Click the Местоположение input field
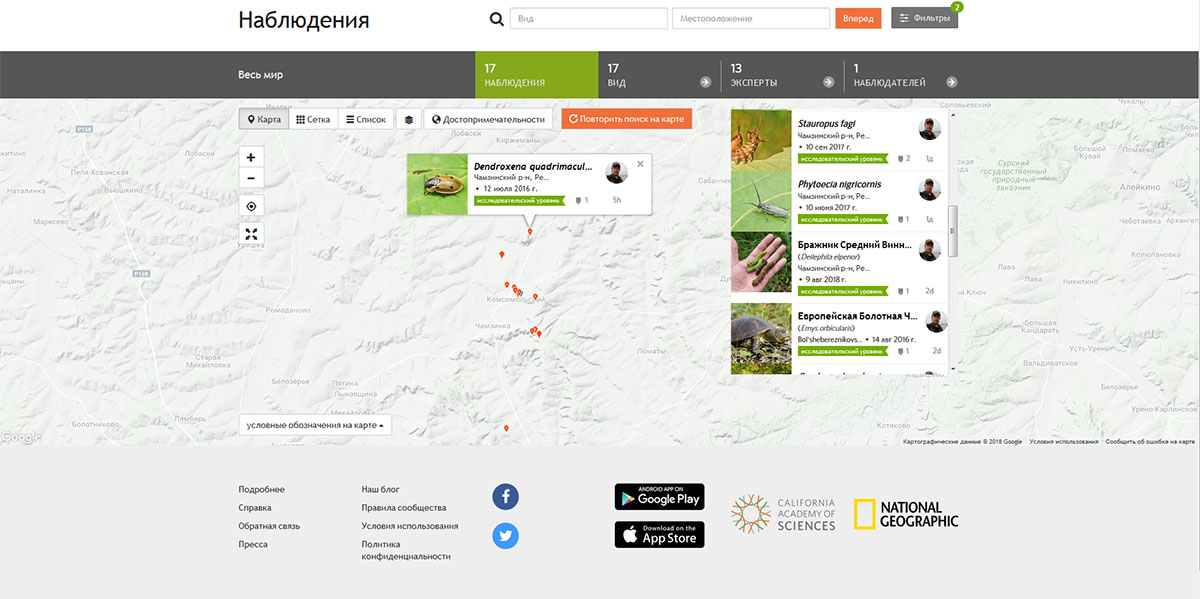 pyautogui.click(x=751, y=19)
